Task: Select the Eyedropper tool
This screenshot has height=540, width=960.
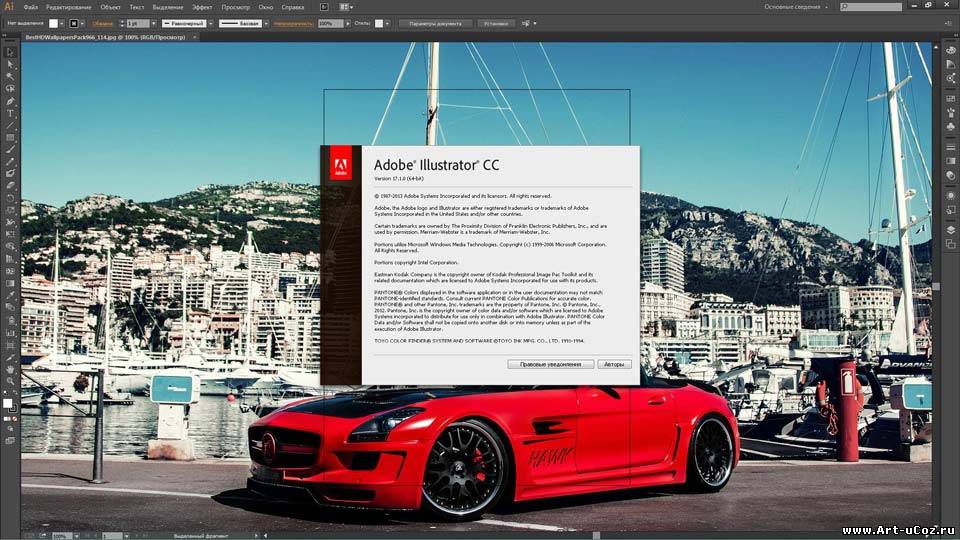Action: click(10, 296)
